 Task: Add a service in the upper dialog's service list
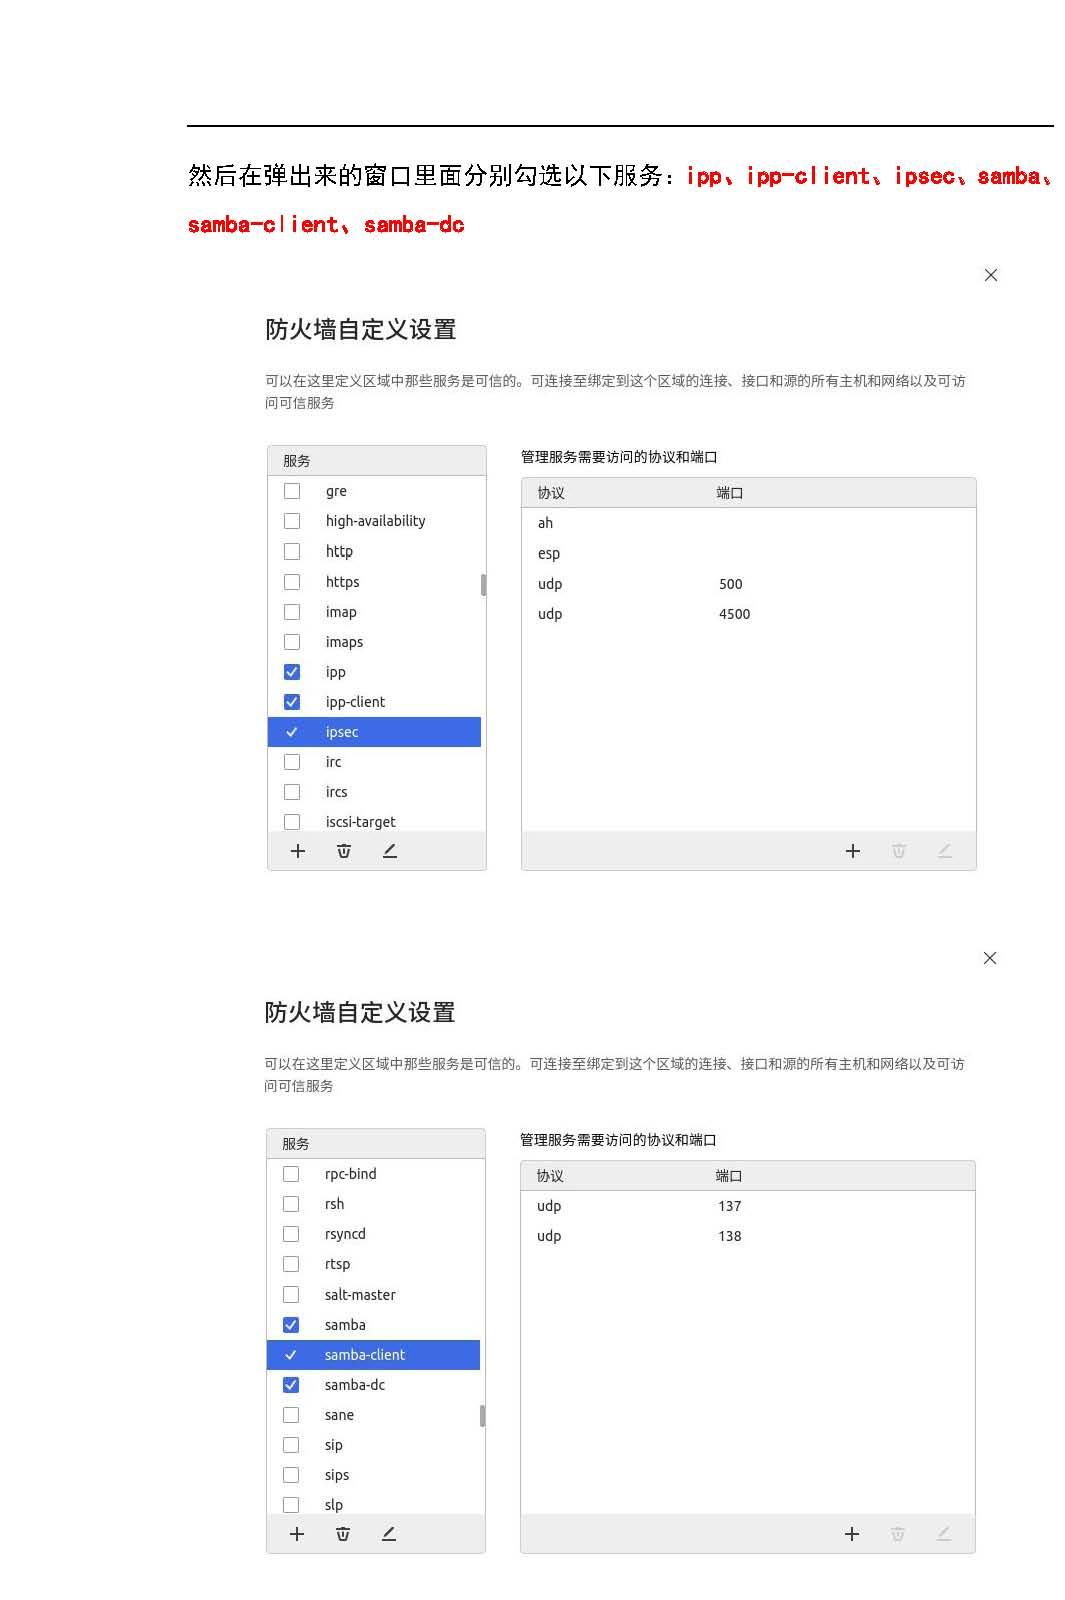click(297, 851)
